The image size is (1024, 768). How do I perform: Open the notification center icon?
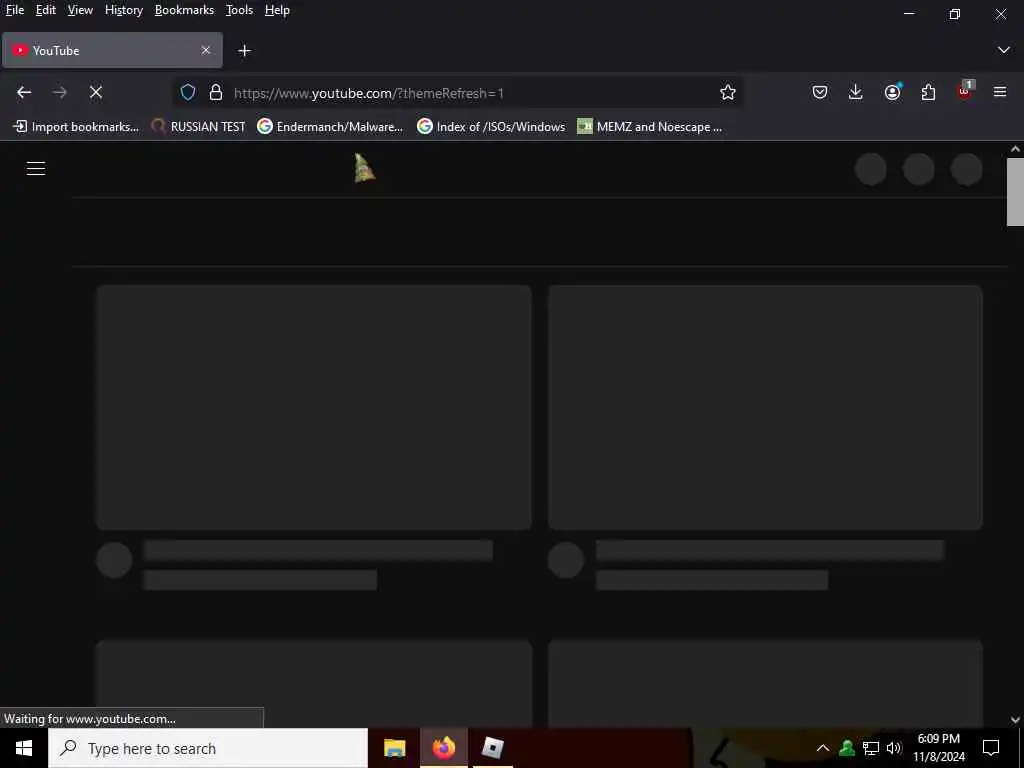point(991,748)
